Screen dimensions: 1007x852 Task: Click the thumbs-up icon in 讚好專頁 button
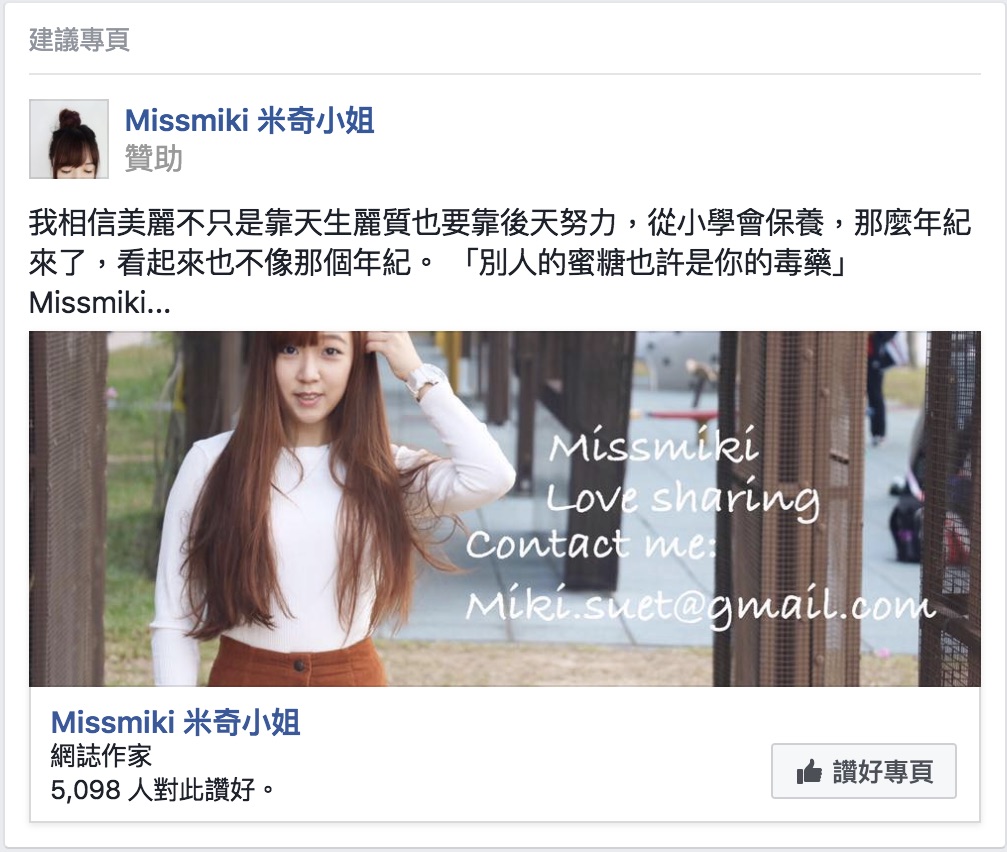tap(809, 771)
